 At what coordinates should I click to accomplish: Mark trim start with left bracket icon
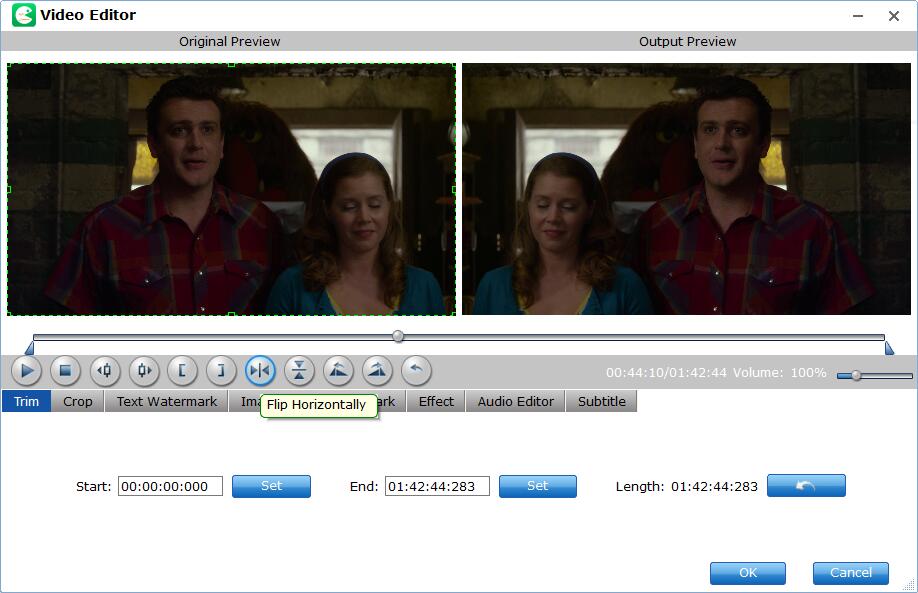tap(182, 371)
